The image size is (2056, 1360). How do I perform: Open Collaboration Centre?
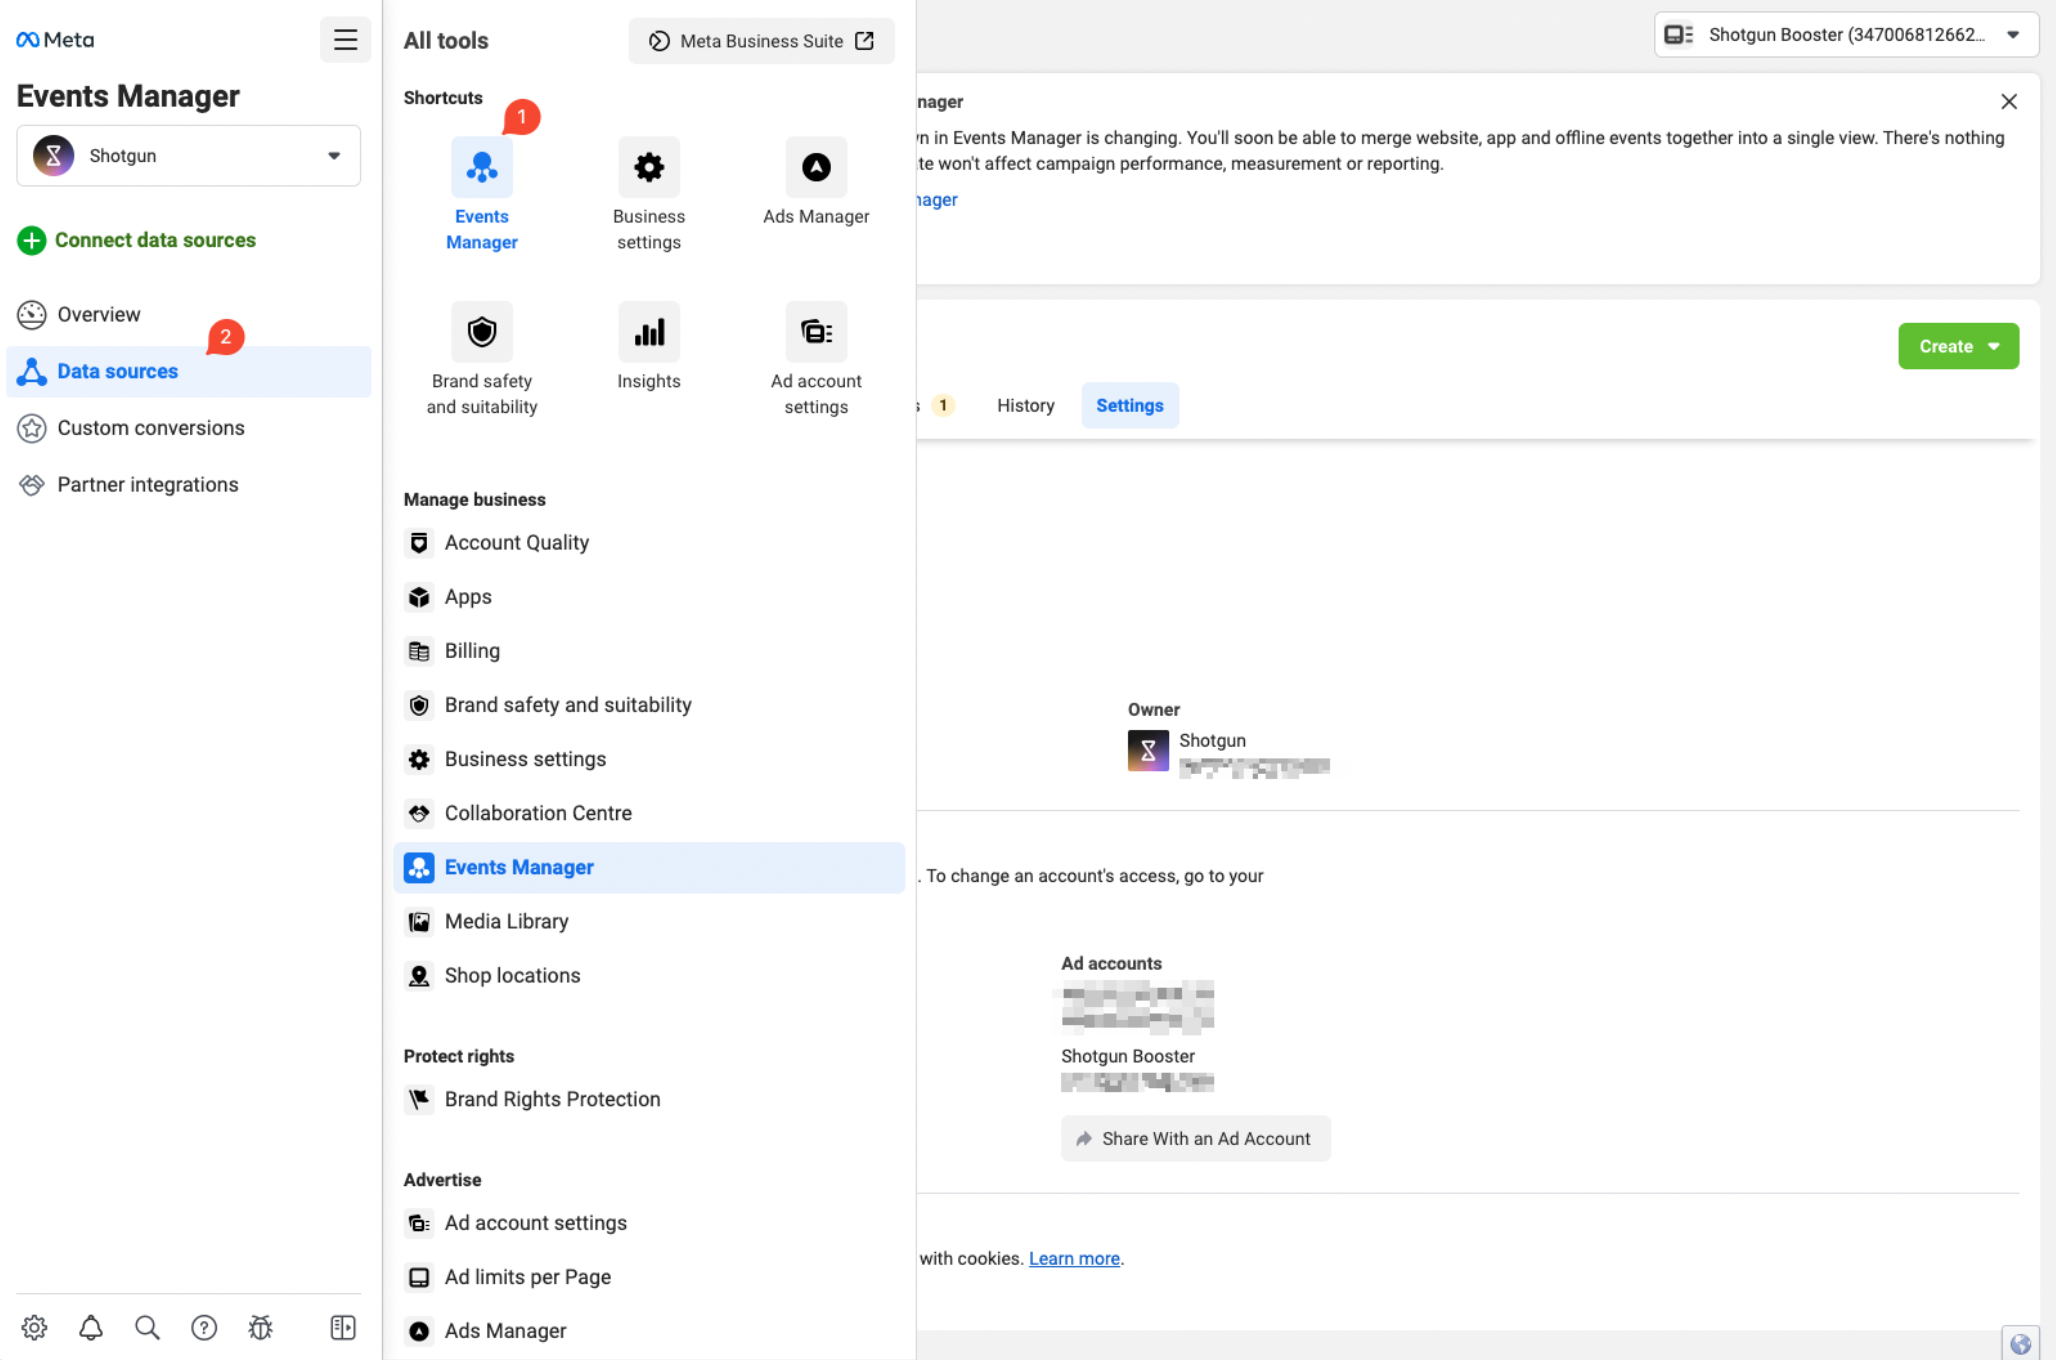649,813
